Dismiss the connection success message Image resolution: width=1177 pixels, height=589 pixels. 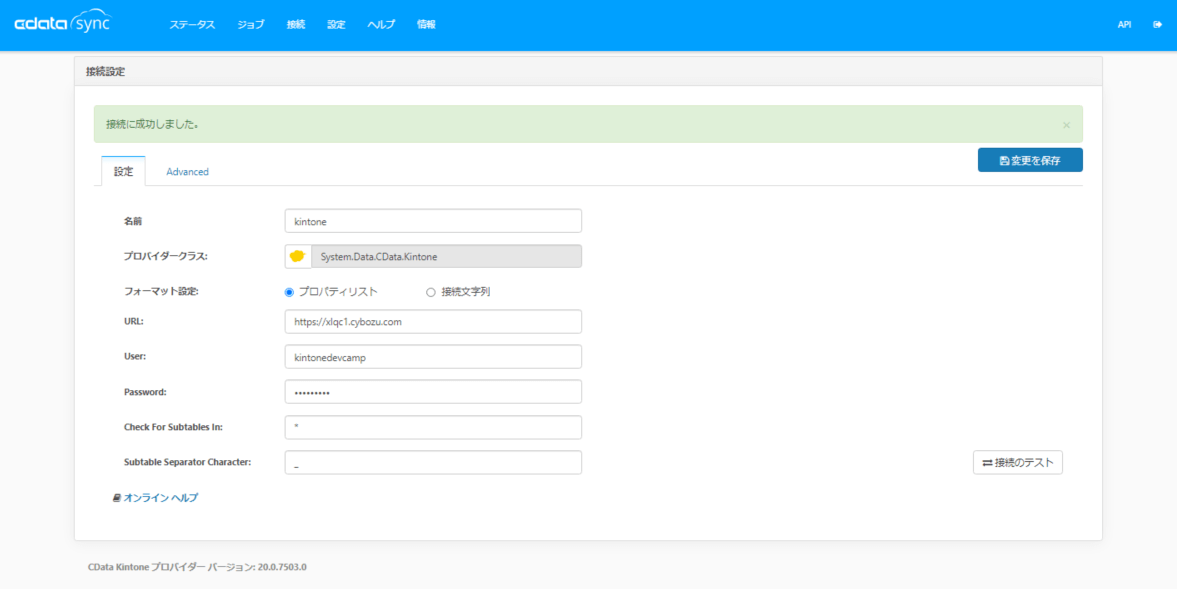tap(1066, 125)
